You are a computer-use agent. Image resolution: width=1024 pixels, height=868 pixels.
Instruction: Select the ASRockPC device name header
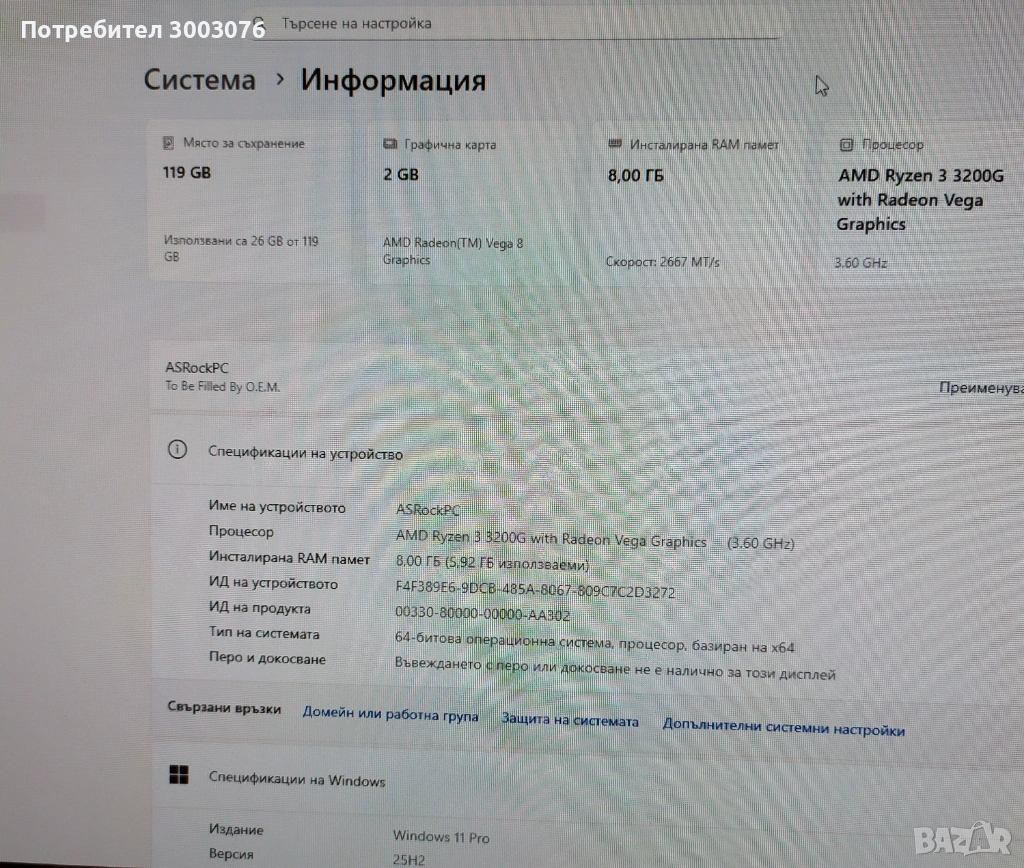[x=197, y=368]
